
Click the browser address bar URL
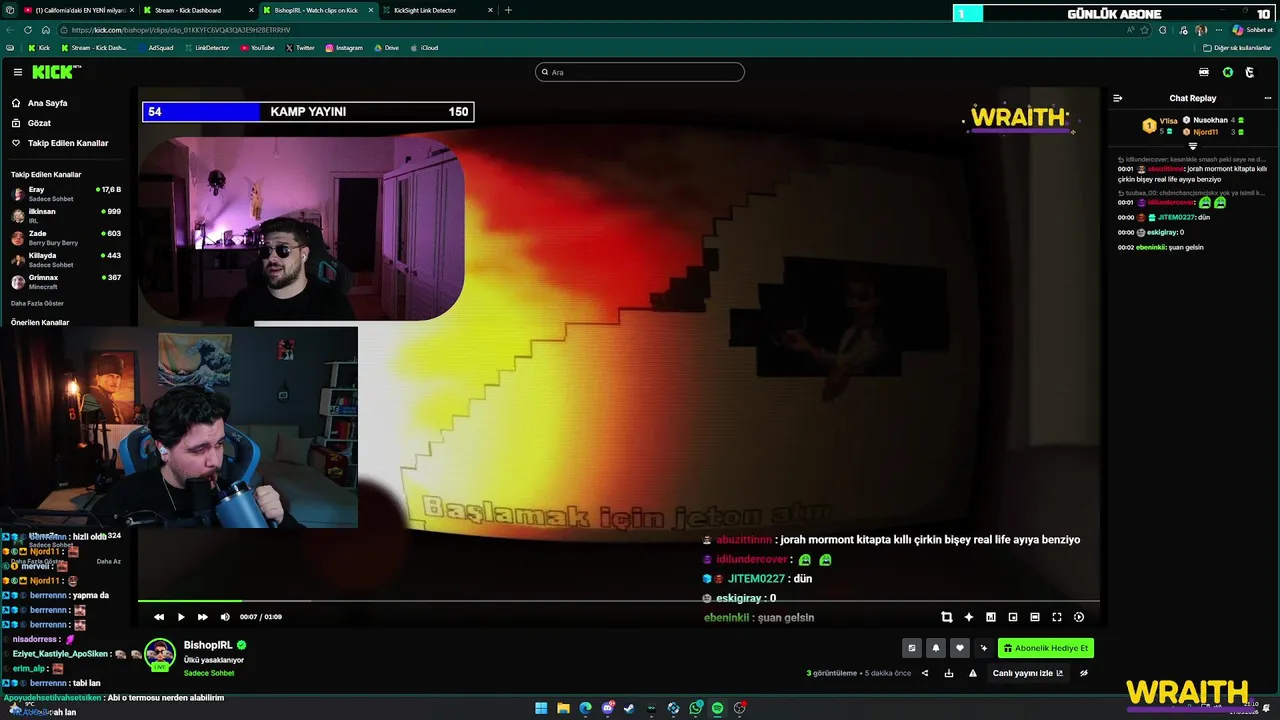point(181,30)
